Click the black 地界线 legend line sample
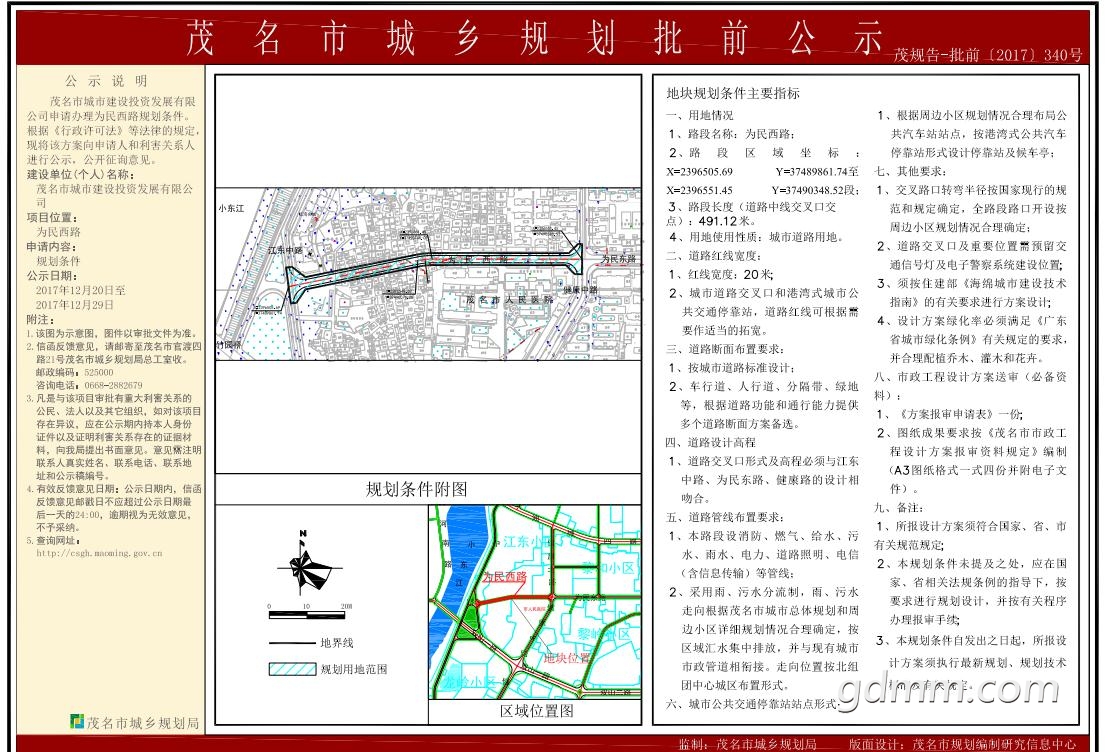Image resolution: width=1107 pixels, height=752 pixels. click(292, 643)
